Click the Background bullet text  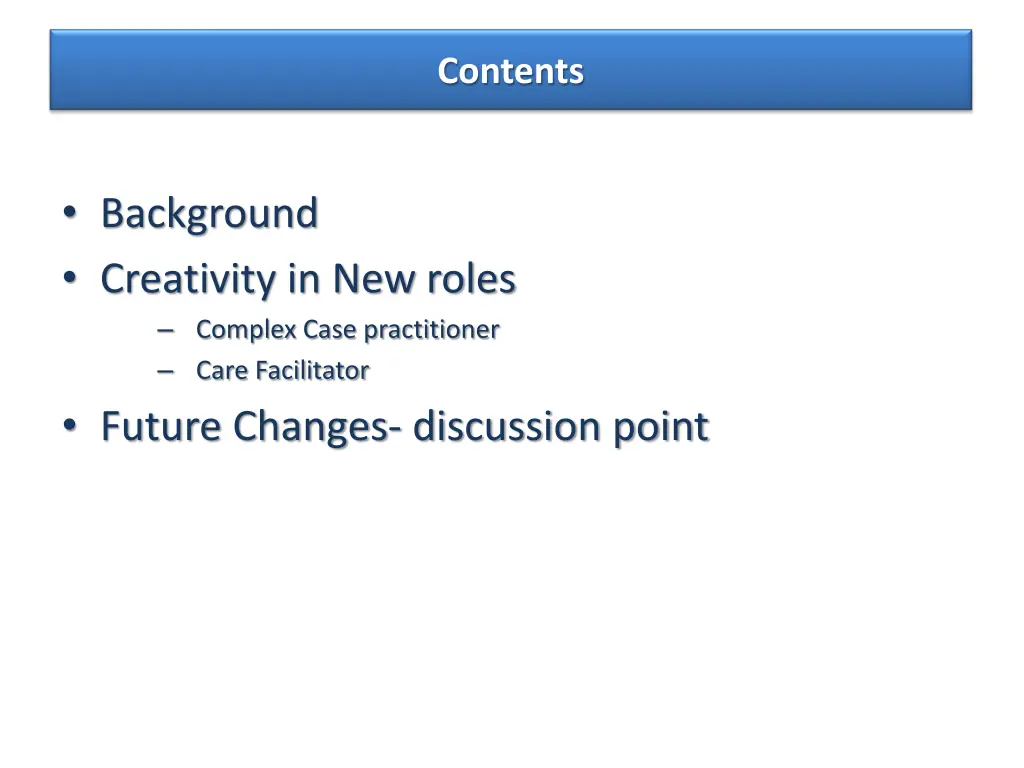[209, 214]
